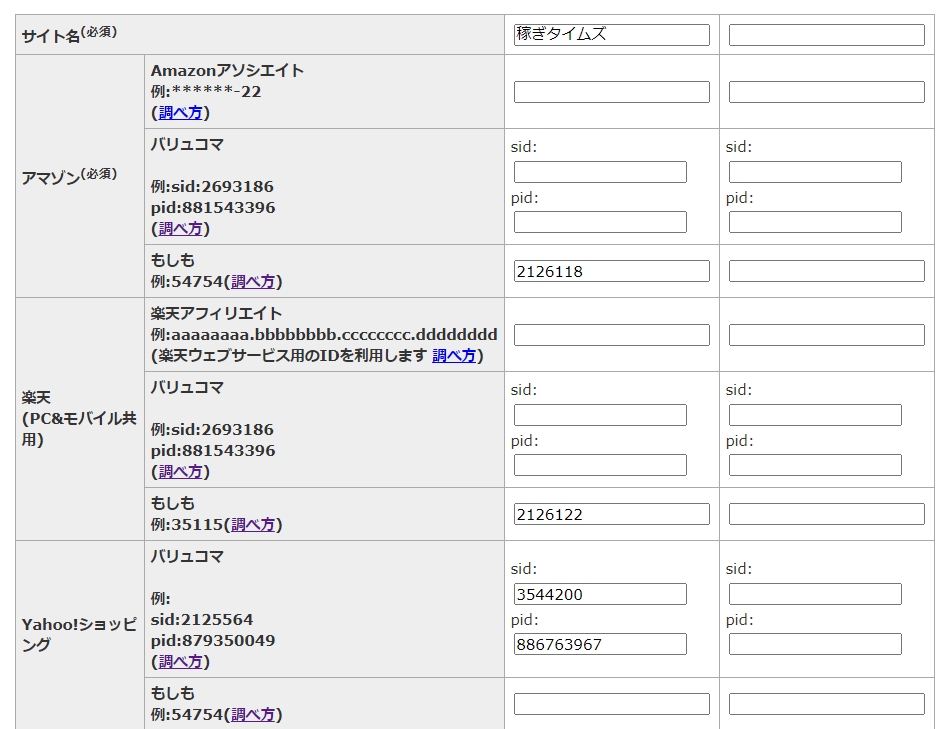Click second-column Amazonアソシエイト ID input field
The height and width of the screenshot is (729, 950).
click(826, 92)
